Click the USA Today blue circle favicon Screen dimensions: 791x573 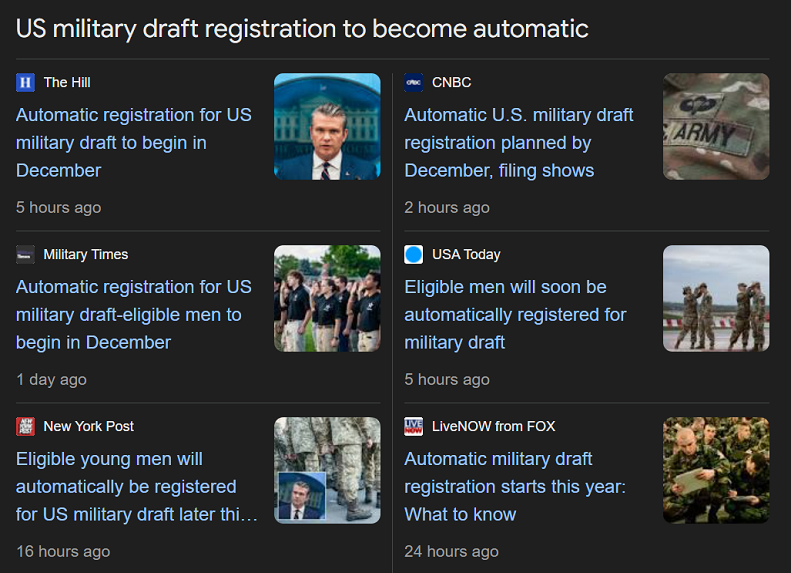pos(414,254)
